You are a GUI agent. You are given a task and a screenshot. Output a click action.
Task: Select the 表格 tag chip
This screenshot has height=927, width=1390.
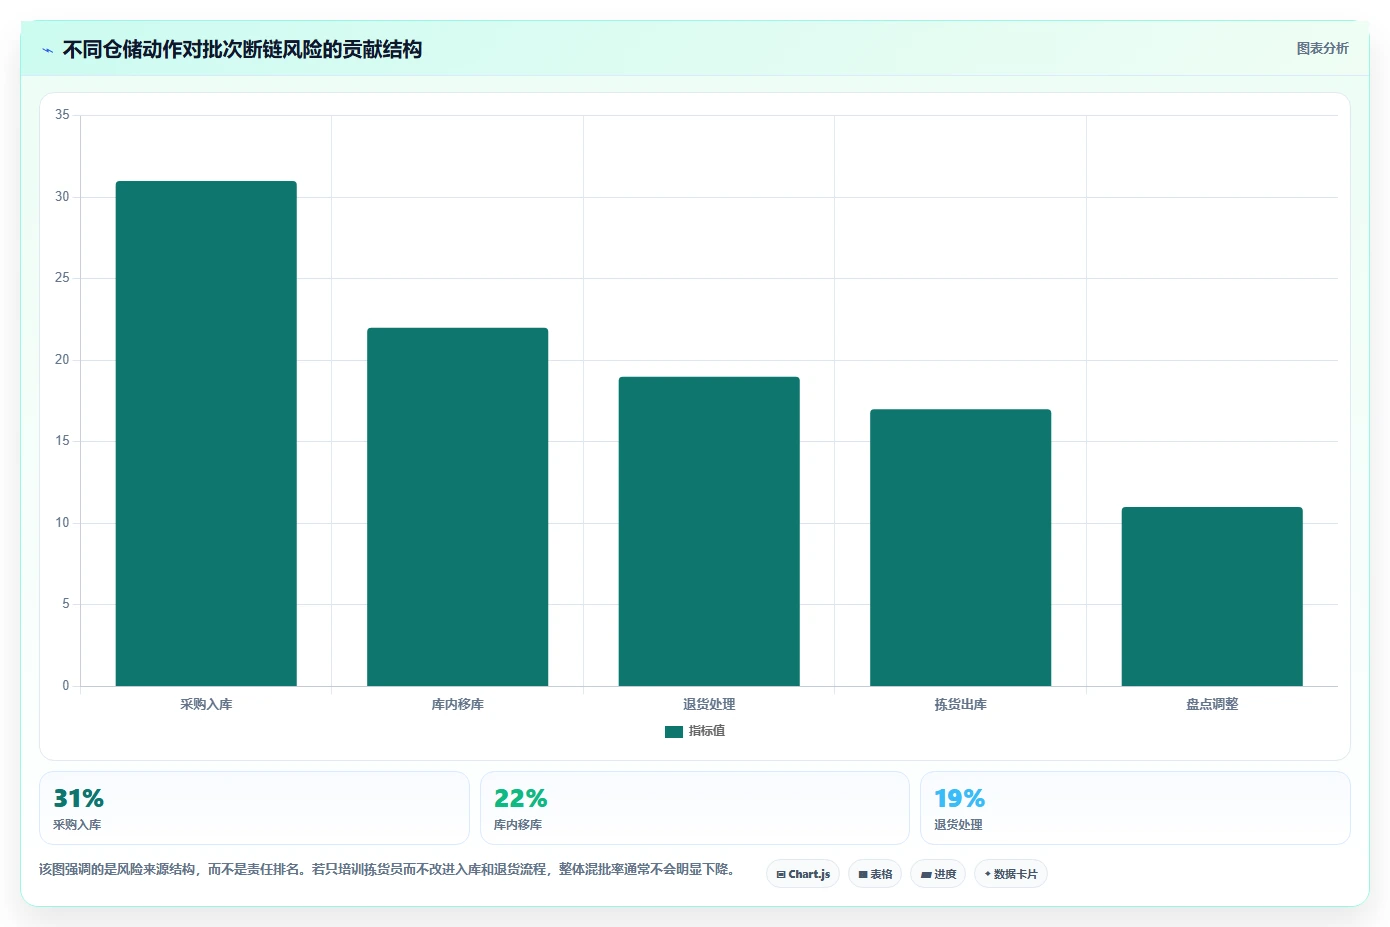coord(875,874)
